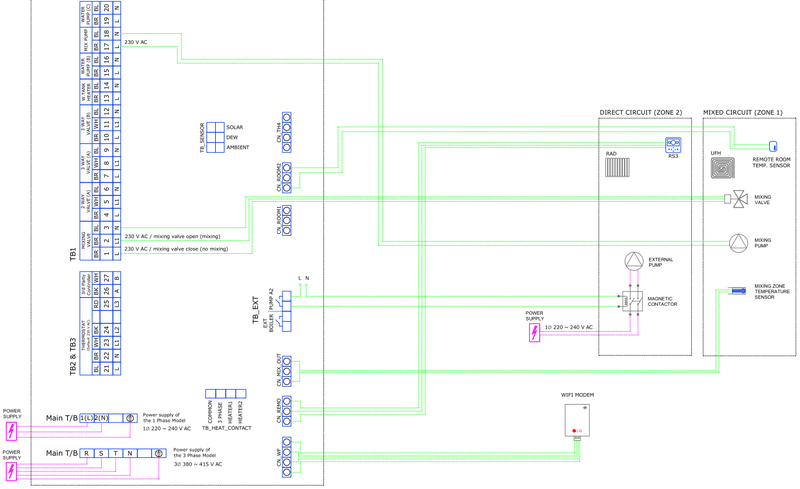Select the PUMP A2 terminal on TB_EXT
Viewport: 800px width, 489px height.
click(287, 301)
